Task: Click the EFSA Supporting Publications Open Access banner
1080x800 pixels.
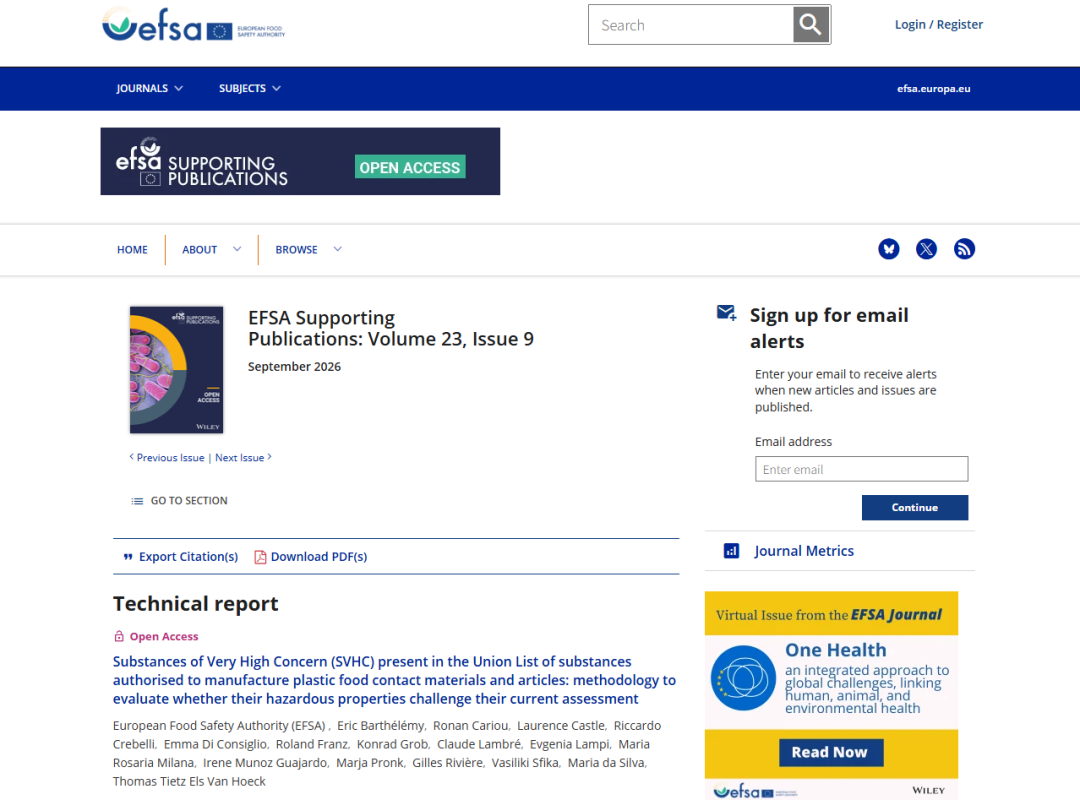Action: [x=300, y=161]
